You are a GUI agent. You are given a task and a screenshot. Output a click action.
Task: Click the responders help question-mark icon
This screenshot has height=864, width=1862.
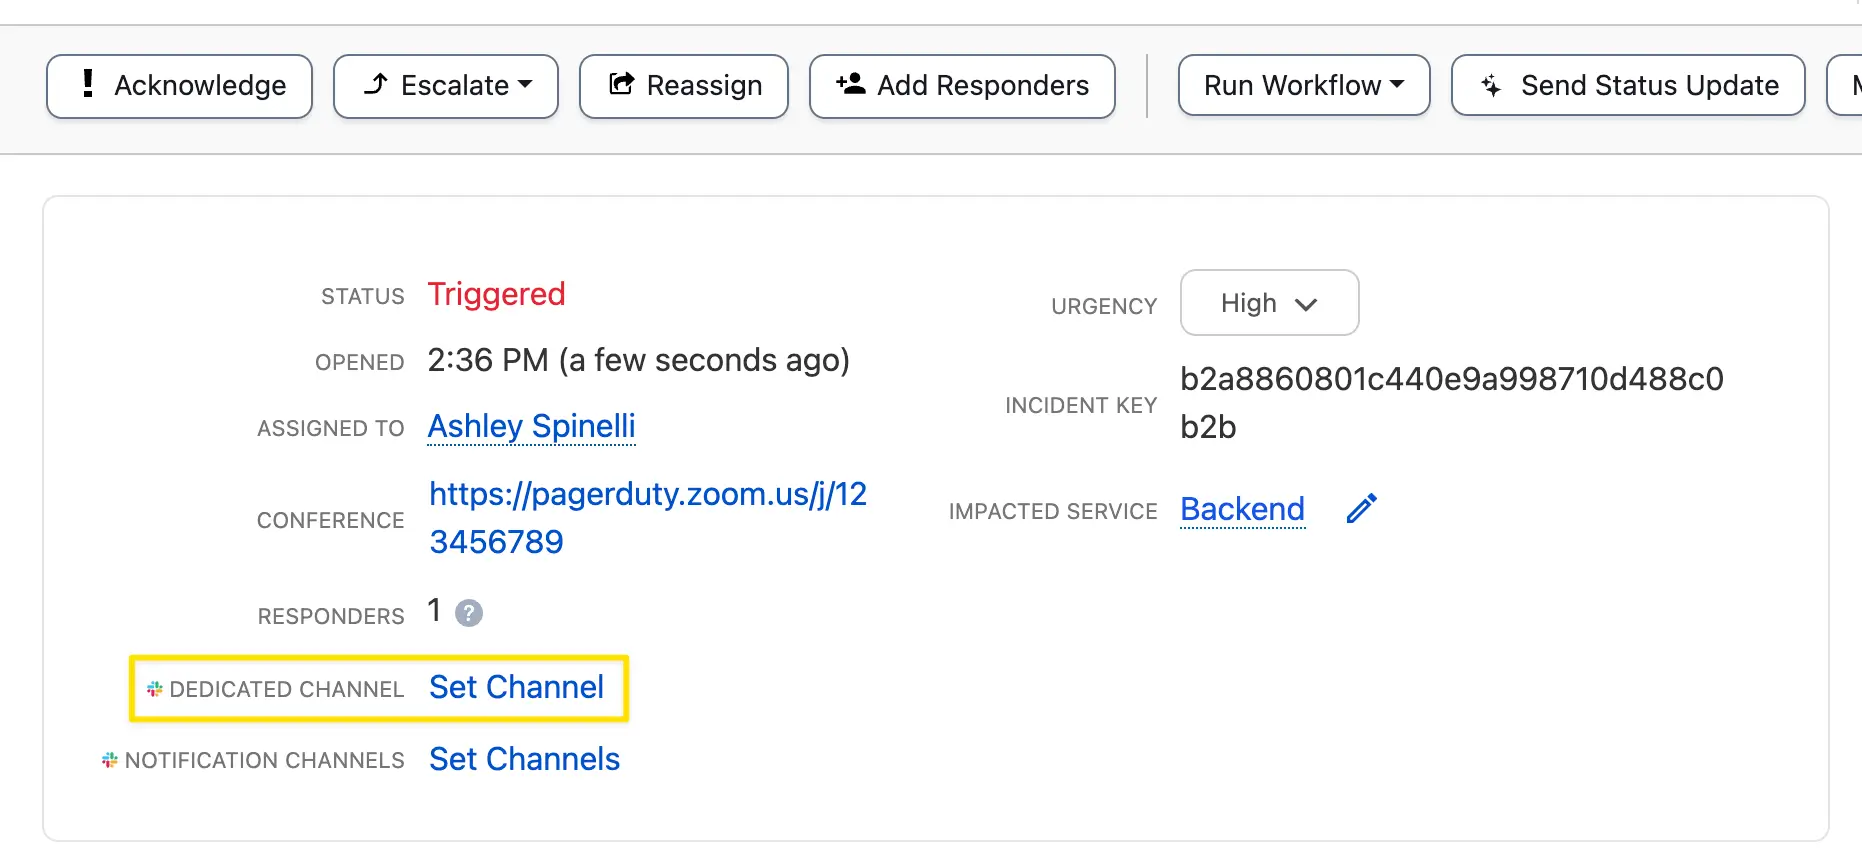(469, 613)
